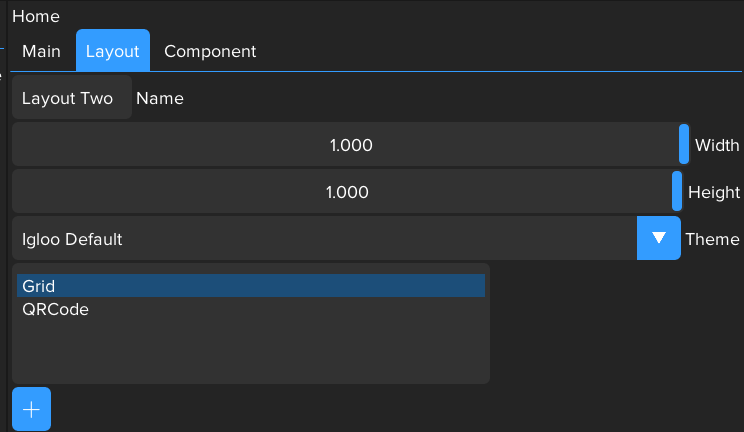
Task: Click the Name label
Action: coord(160,98)
